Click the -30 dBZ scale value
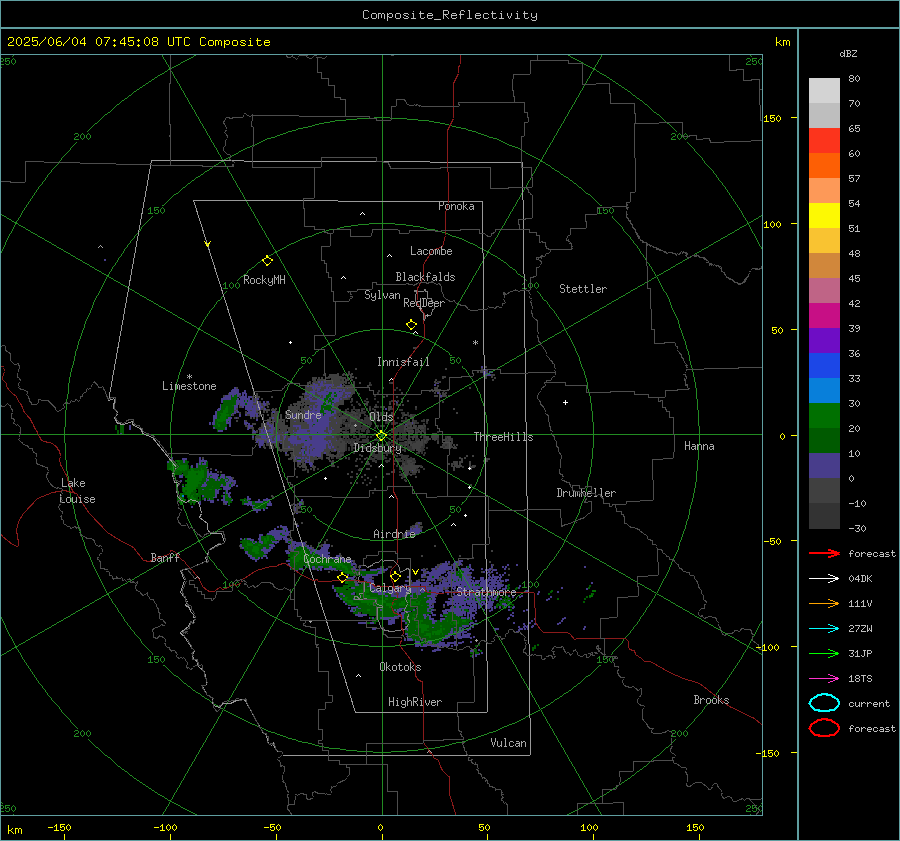The image size is (900, 841). 857,528
